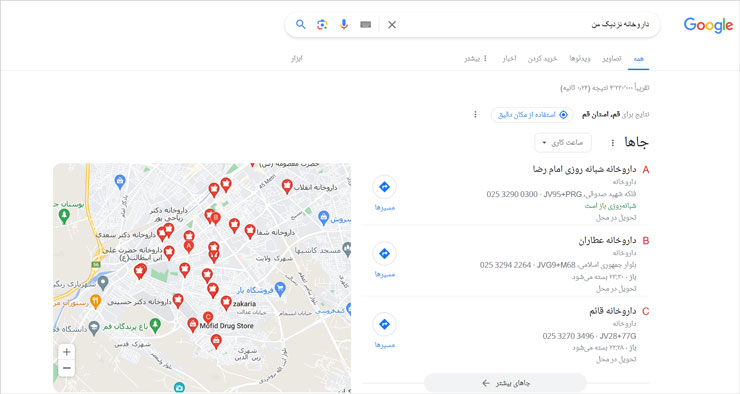Clear the search box with X

coord(392,25)
